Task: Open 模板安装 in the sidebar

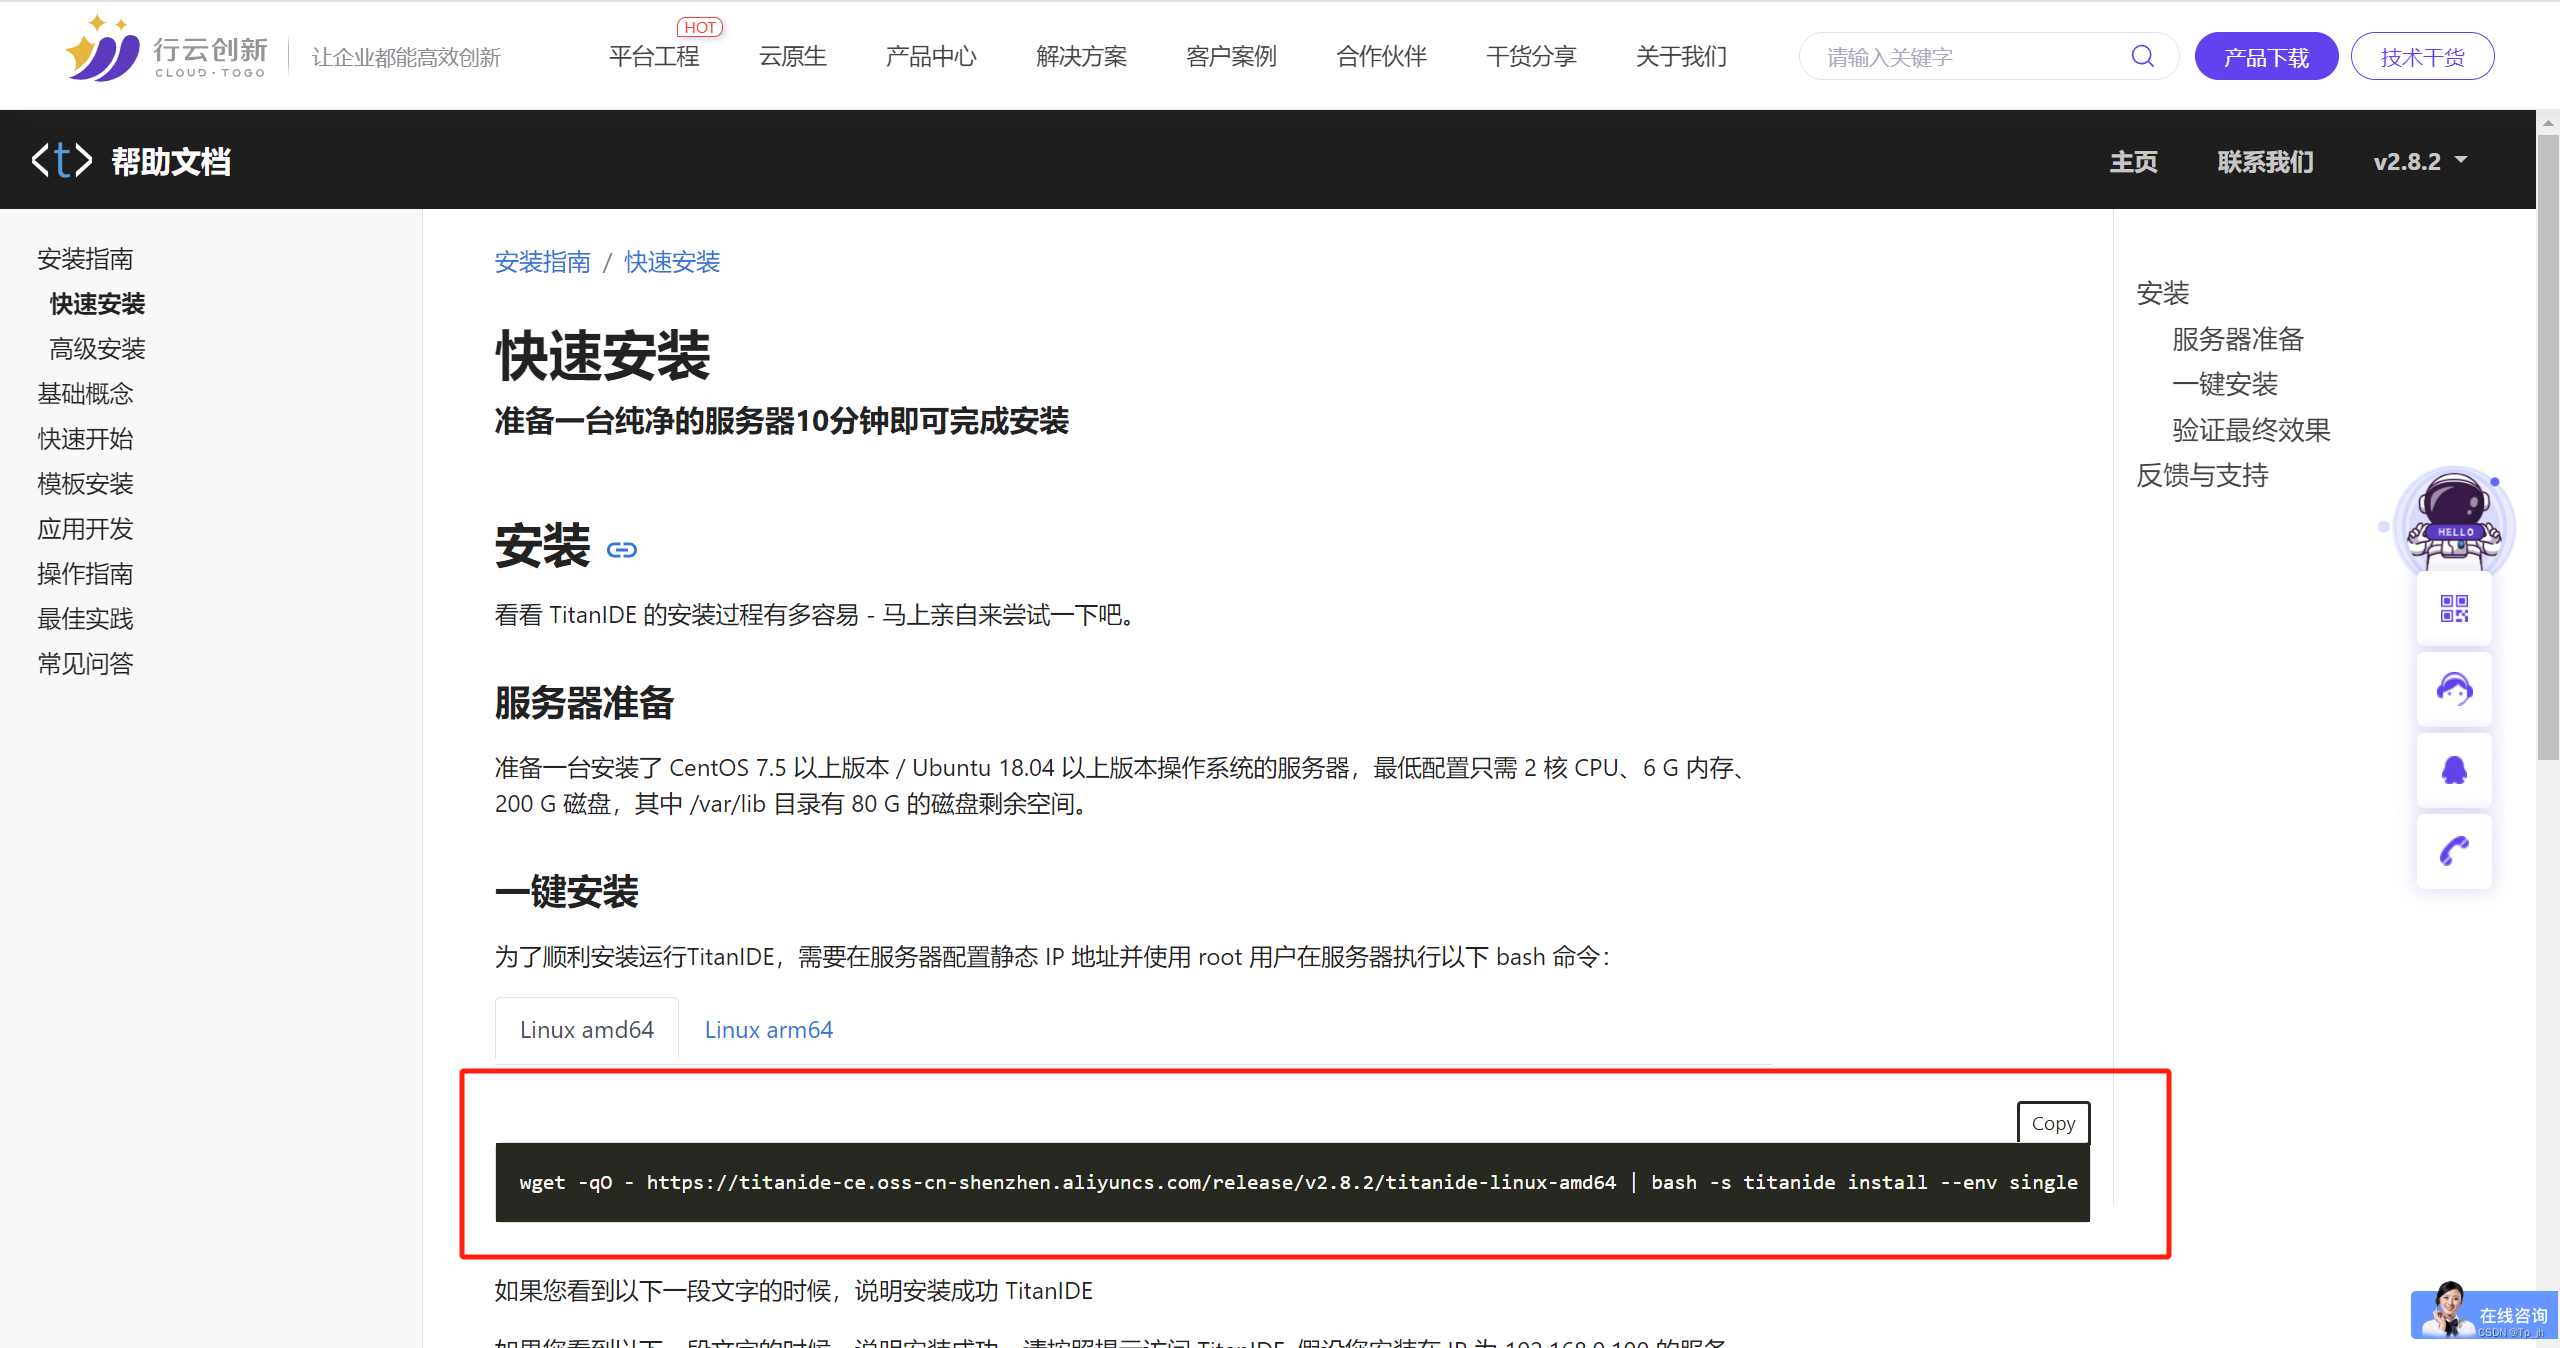Action: point(85,484)
